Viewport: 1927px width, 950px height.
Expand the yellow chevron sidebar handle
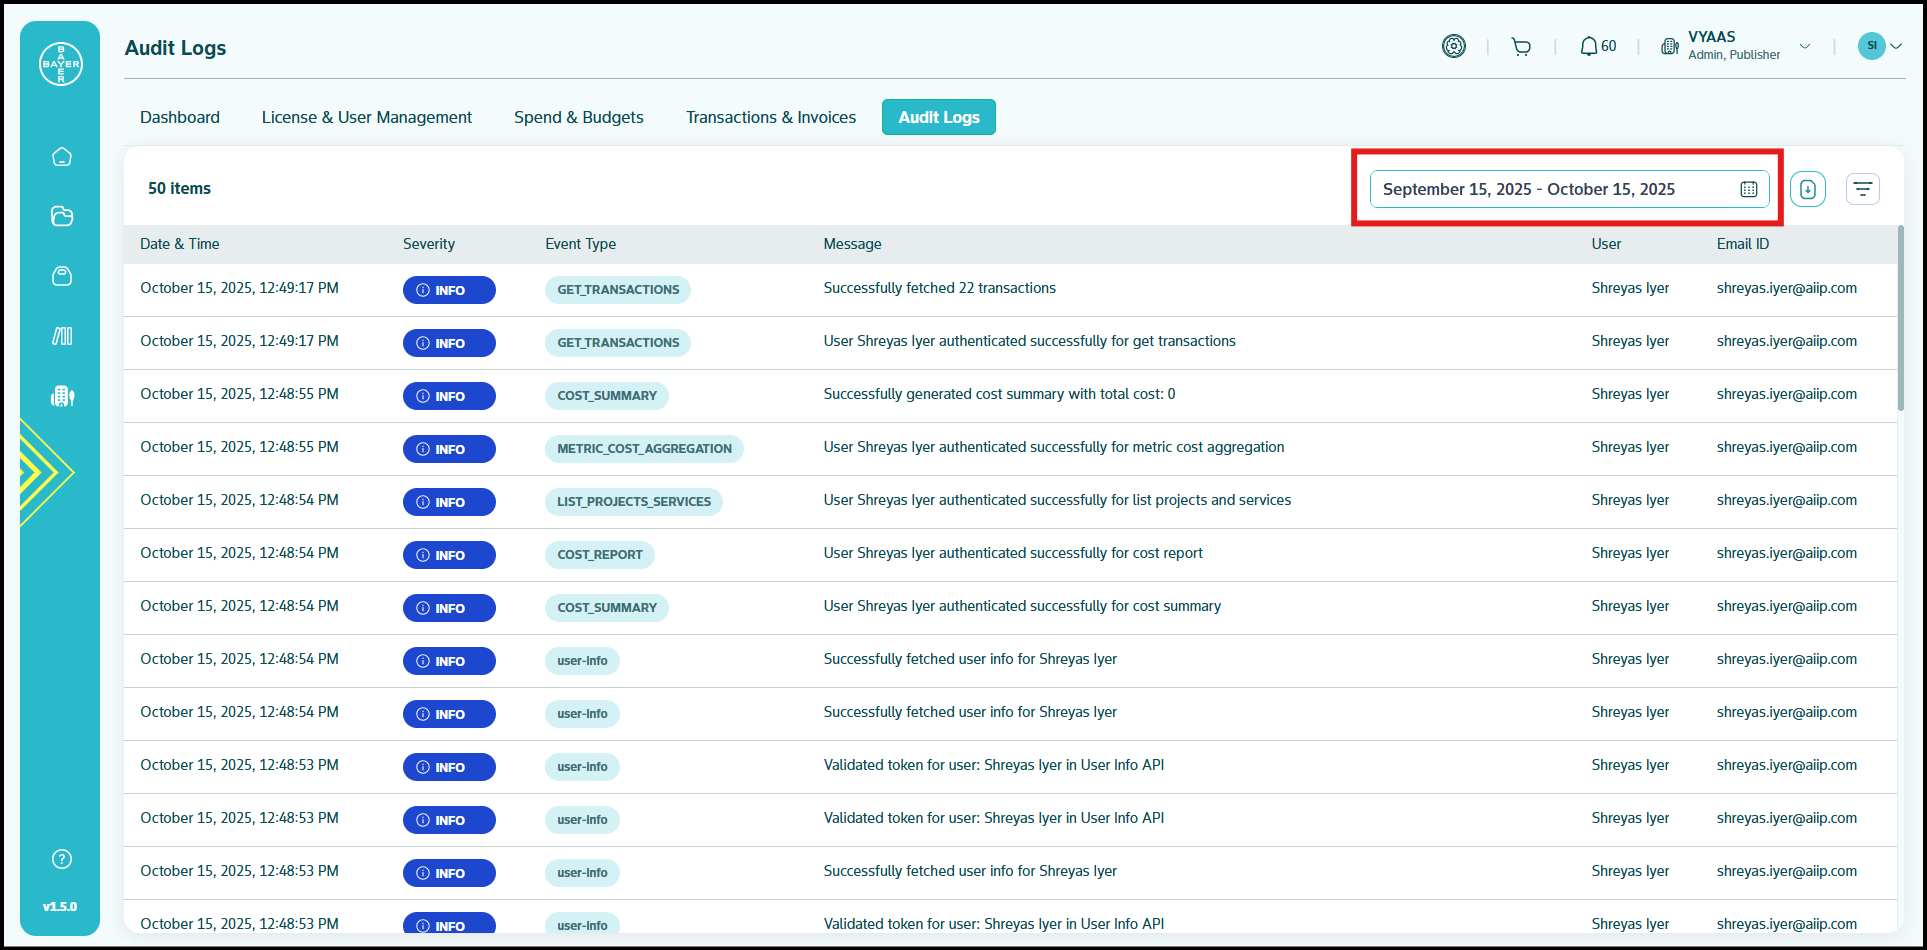[x=45, y=472]
